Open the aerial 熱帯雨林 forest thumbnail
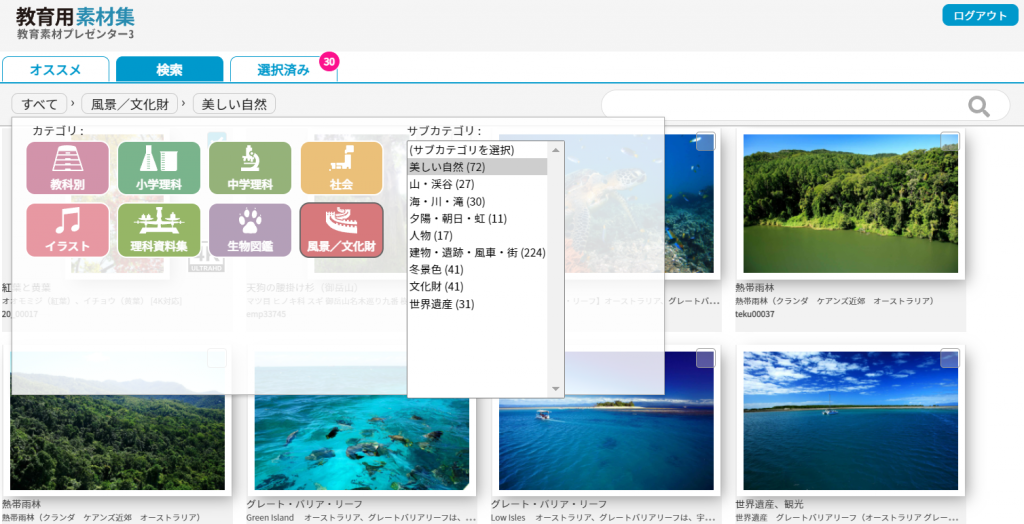The width and height of the screenshot is (1024, 524). pyautogui.click(x=118, y=421)
